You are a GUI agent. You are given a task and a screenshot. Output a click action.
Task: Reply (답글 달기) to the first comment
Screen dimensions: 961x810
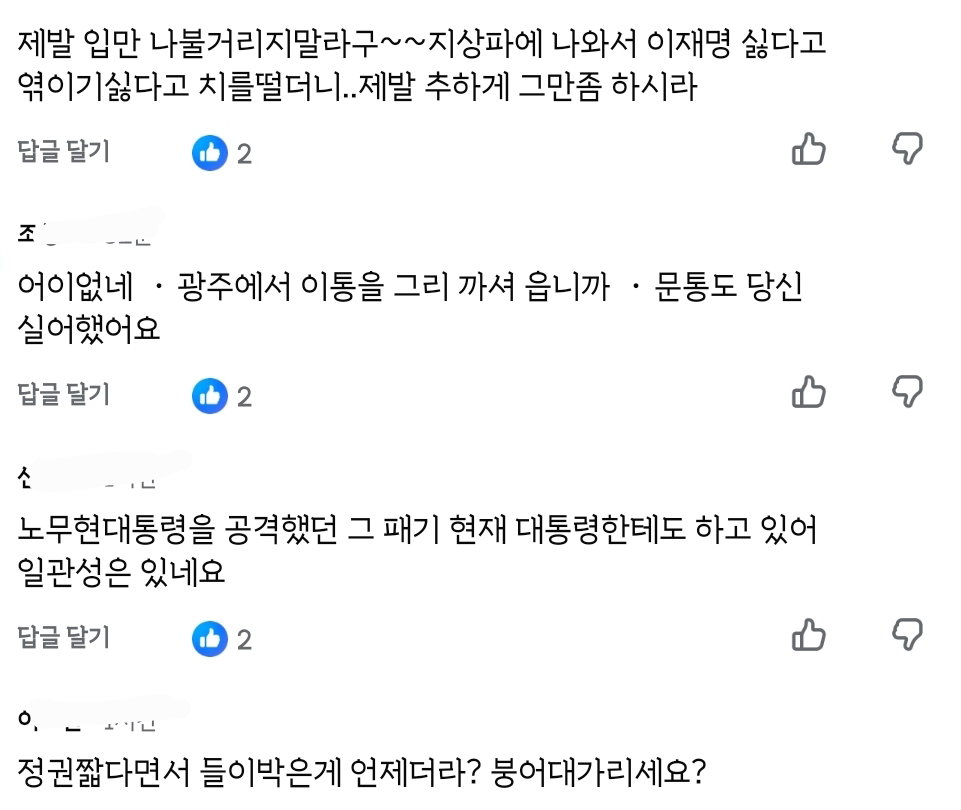pyautogui.click(x=64, y=151)
